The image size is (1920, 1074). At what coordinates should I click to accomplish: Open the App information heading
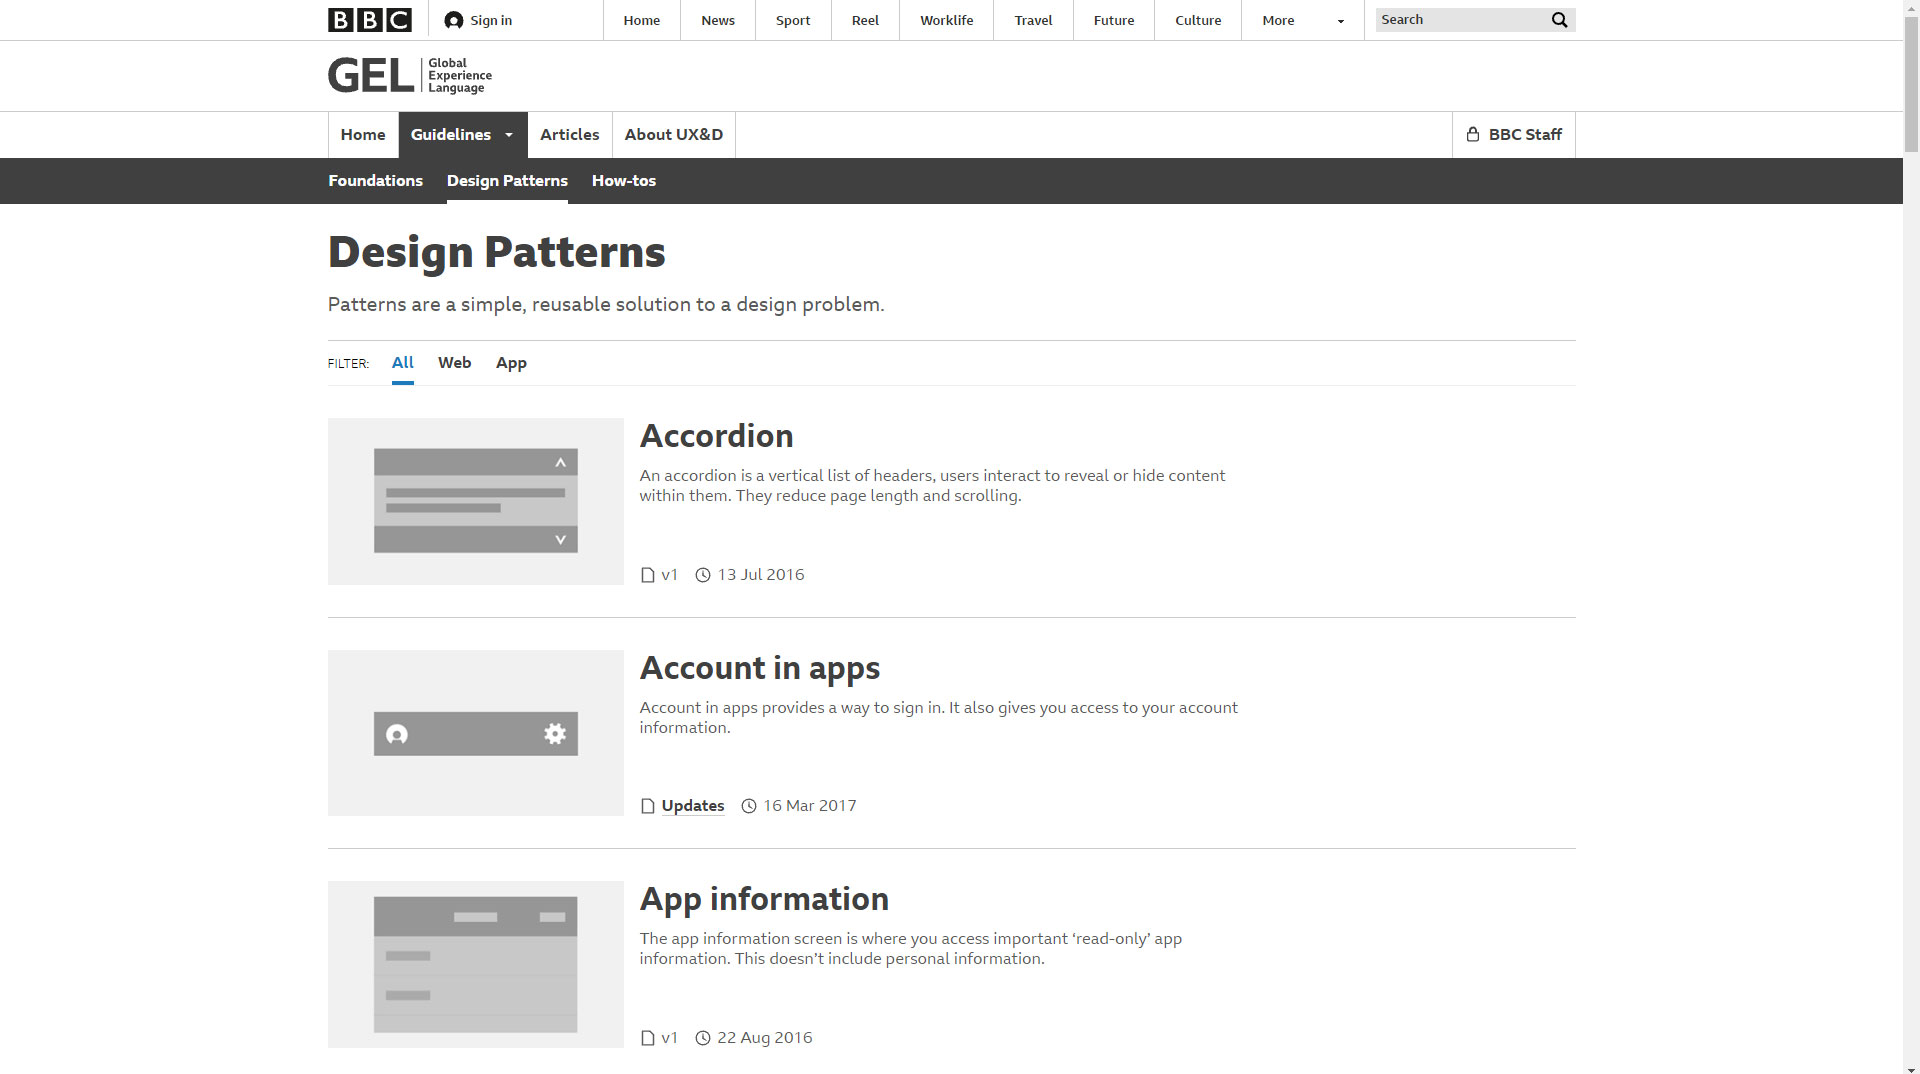[764, 899]
